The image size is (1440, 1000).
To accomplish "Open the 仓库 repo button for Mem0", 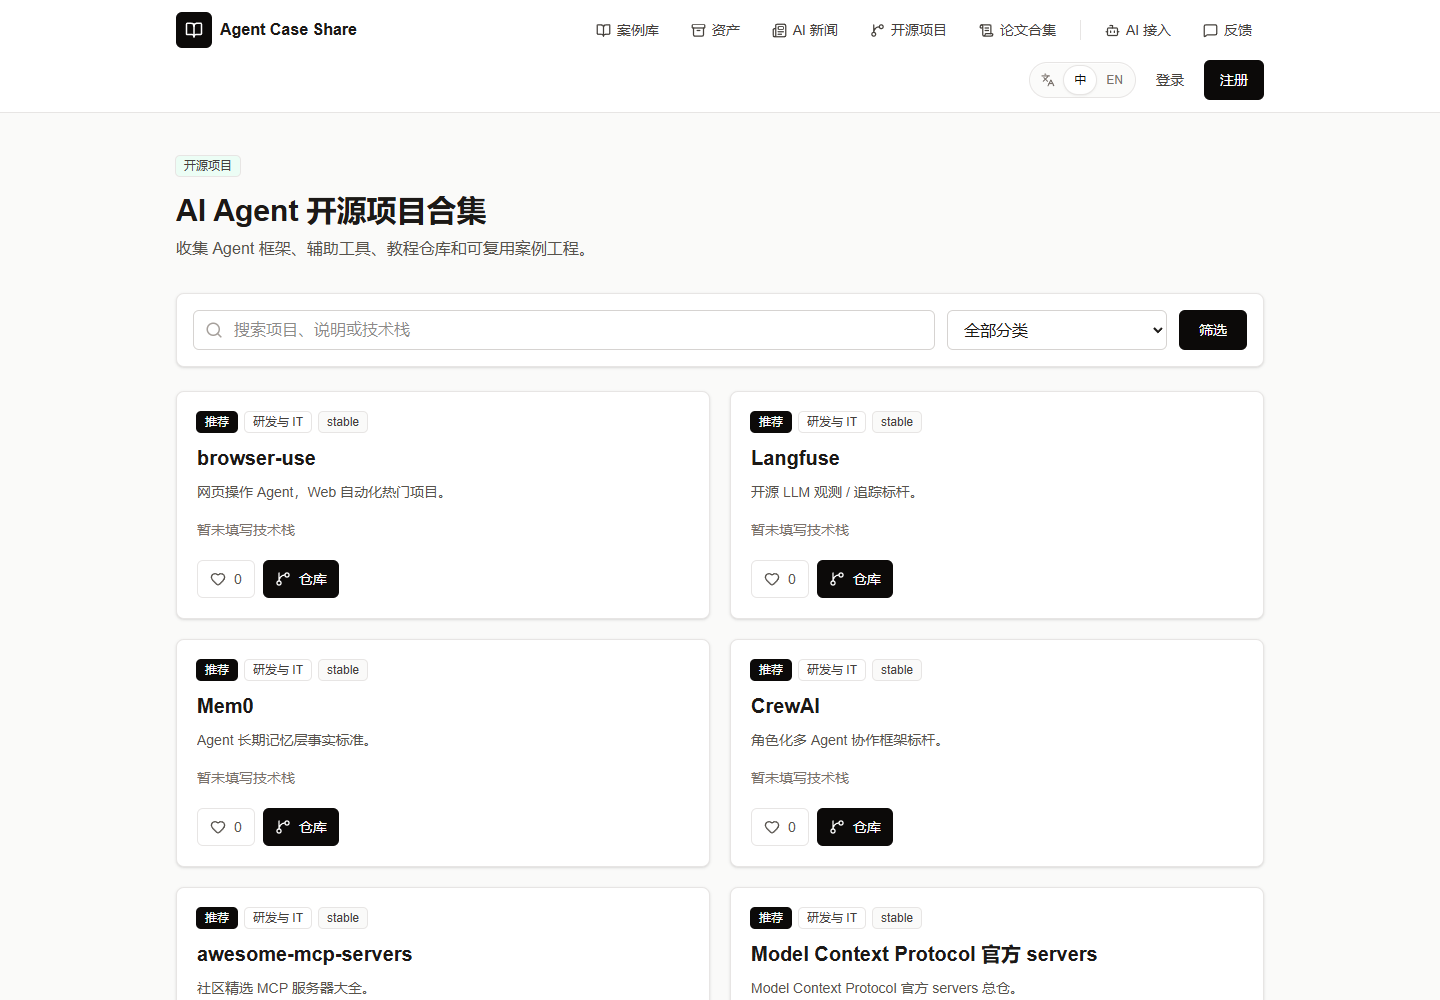I will pos(301,827).
